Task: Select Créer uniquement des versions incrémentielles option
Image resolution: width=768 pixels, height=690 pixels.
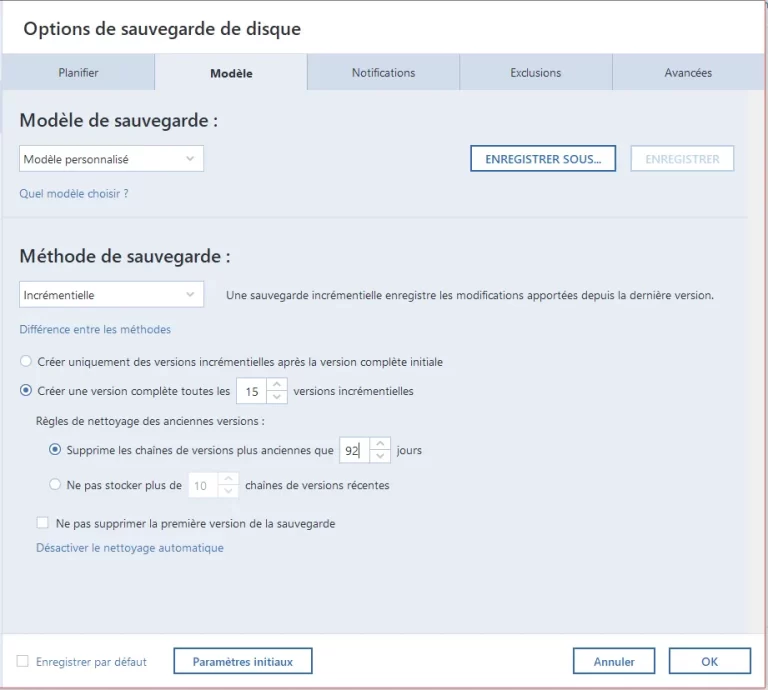Action: 25,361
